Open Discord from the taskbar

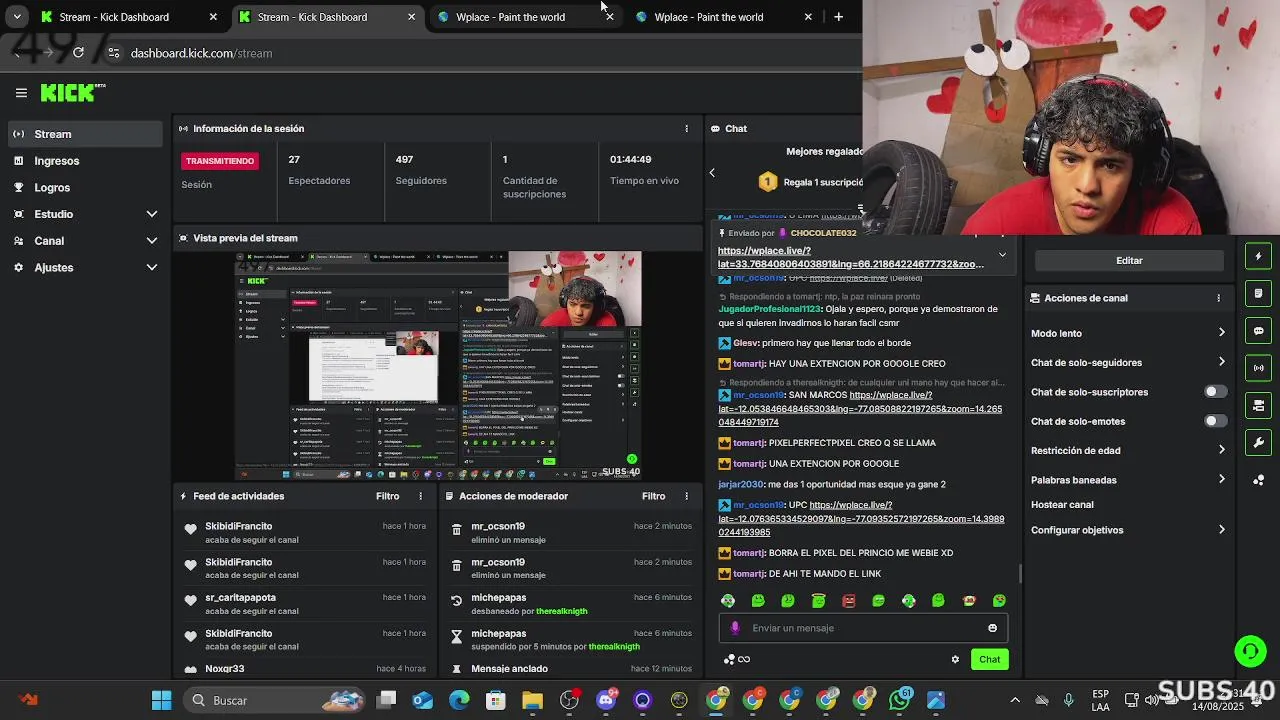pos(605,700)
